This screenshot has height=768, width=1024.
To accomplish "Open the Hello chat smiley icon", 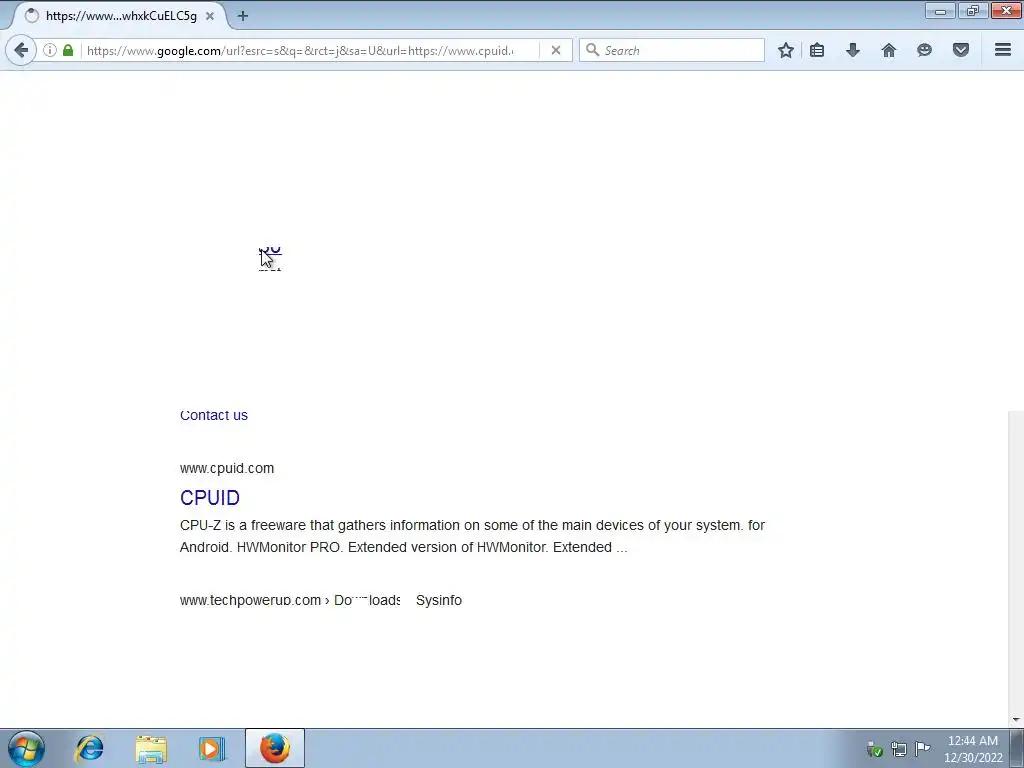I will click(x=924, y=50).
